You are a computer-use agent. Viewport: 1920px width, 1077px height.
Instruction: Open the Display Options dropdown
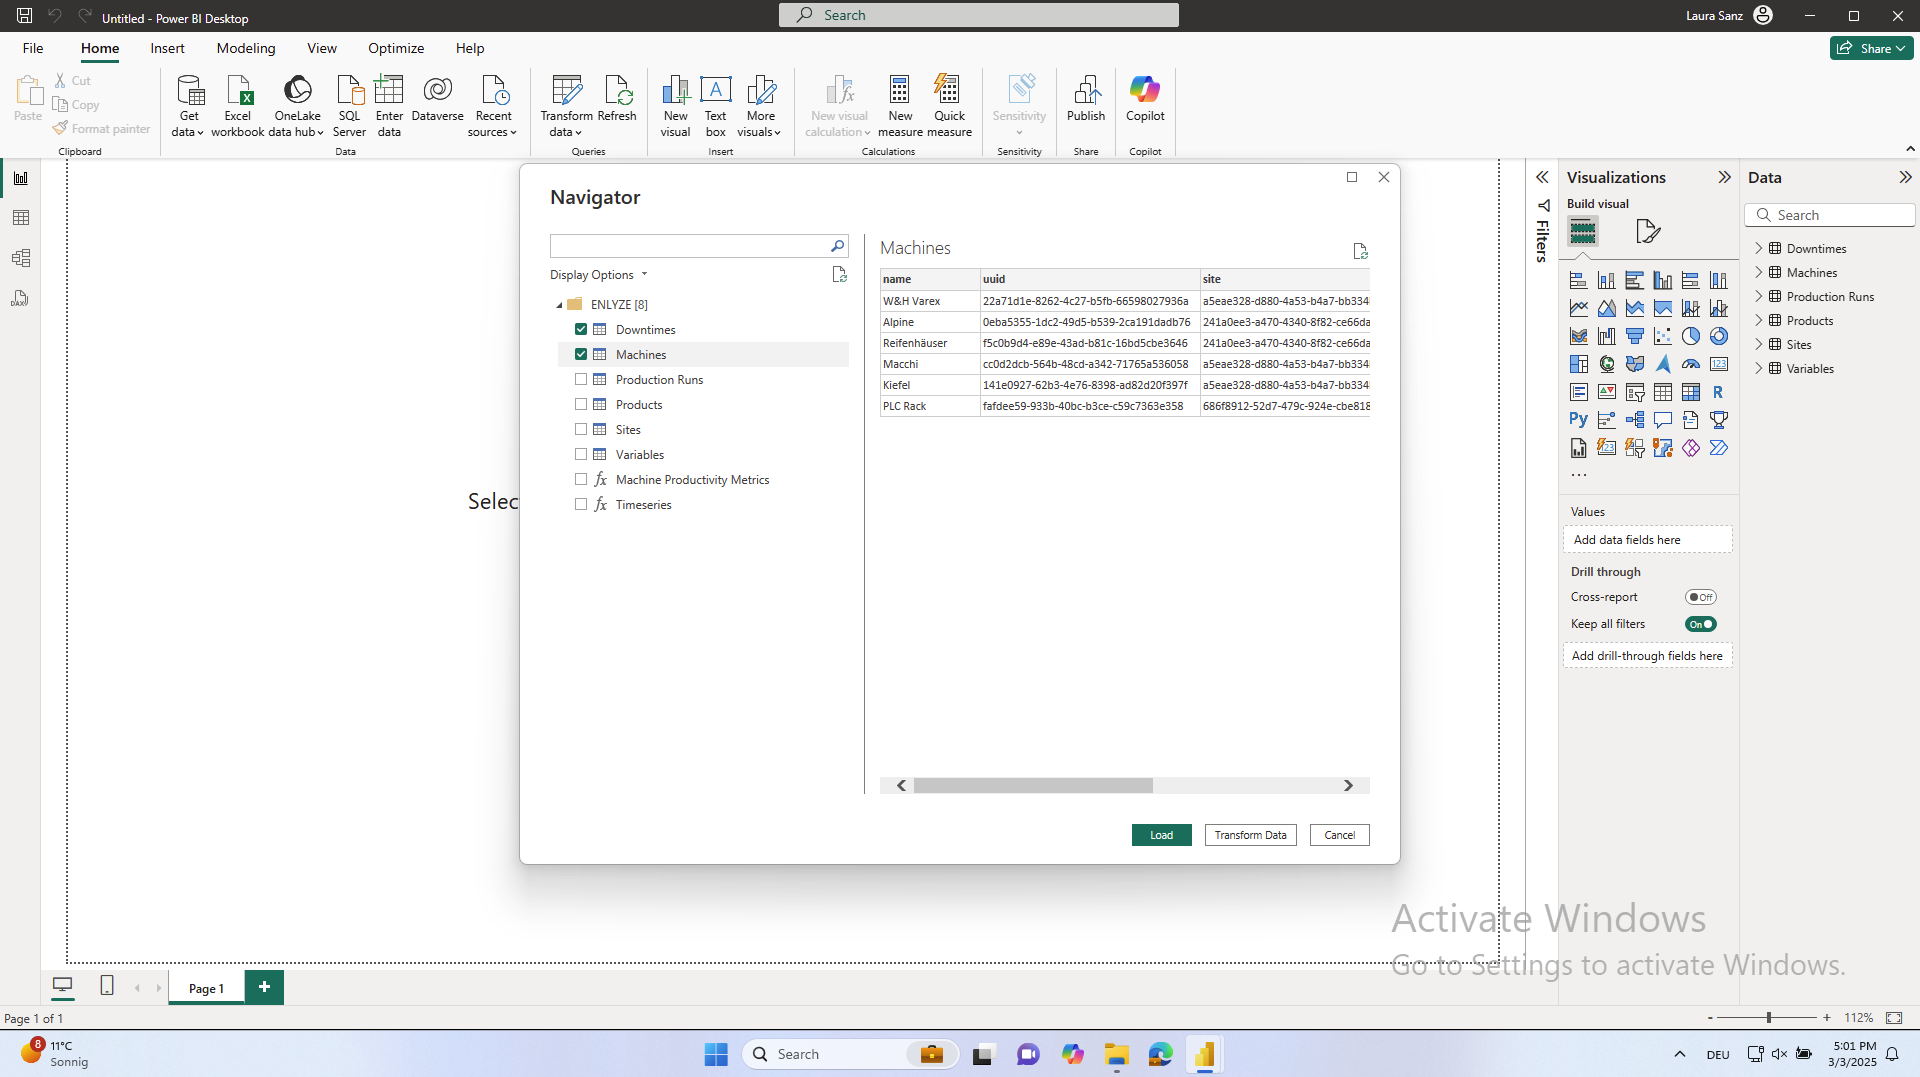[598, 275]
